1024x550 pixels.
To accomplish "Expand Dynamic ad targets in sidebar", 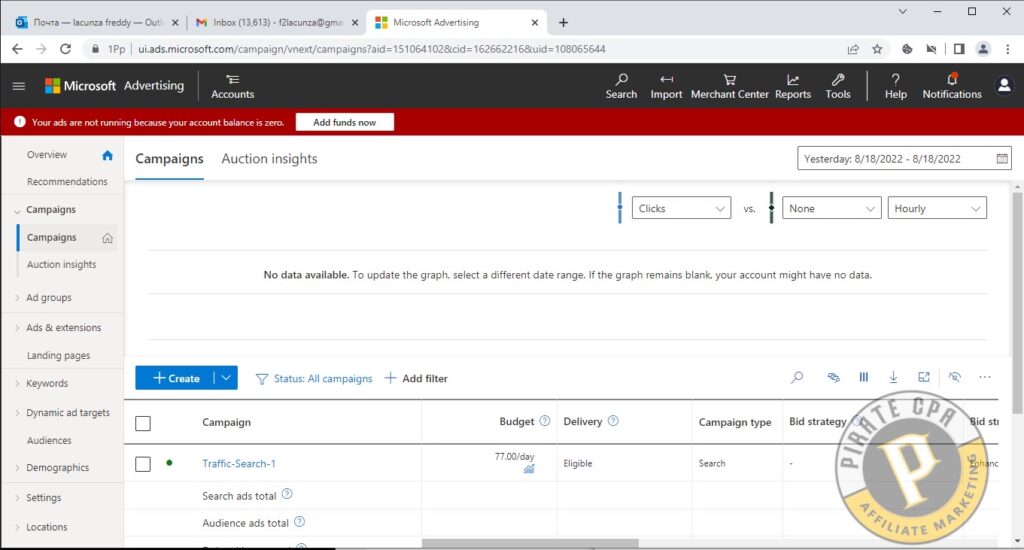I will click(x=17, y=413).
